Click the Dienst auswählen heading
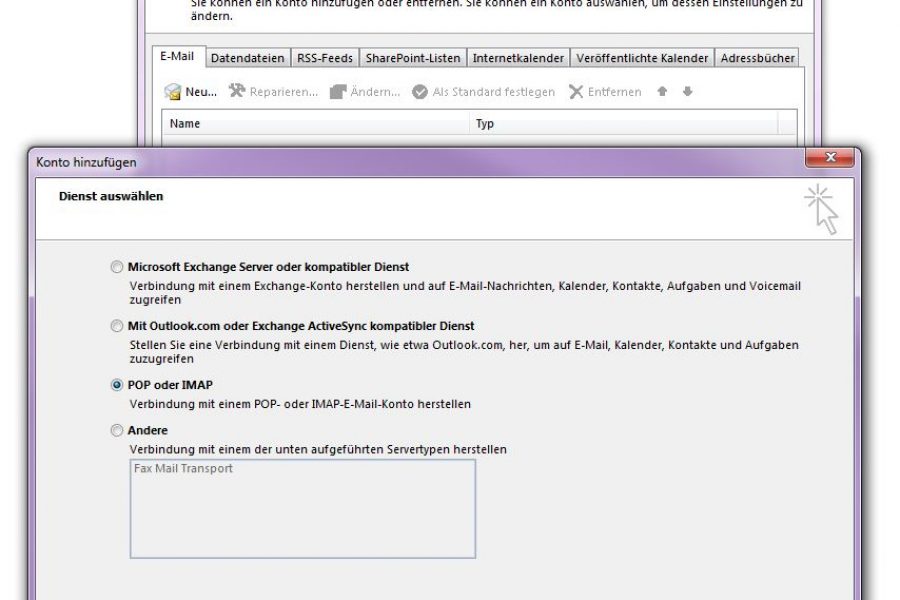900x600 pixels. click(111, 196)
